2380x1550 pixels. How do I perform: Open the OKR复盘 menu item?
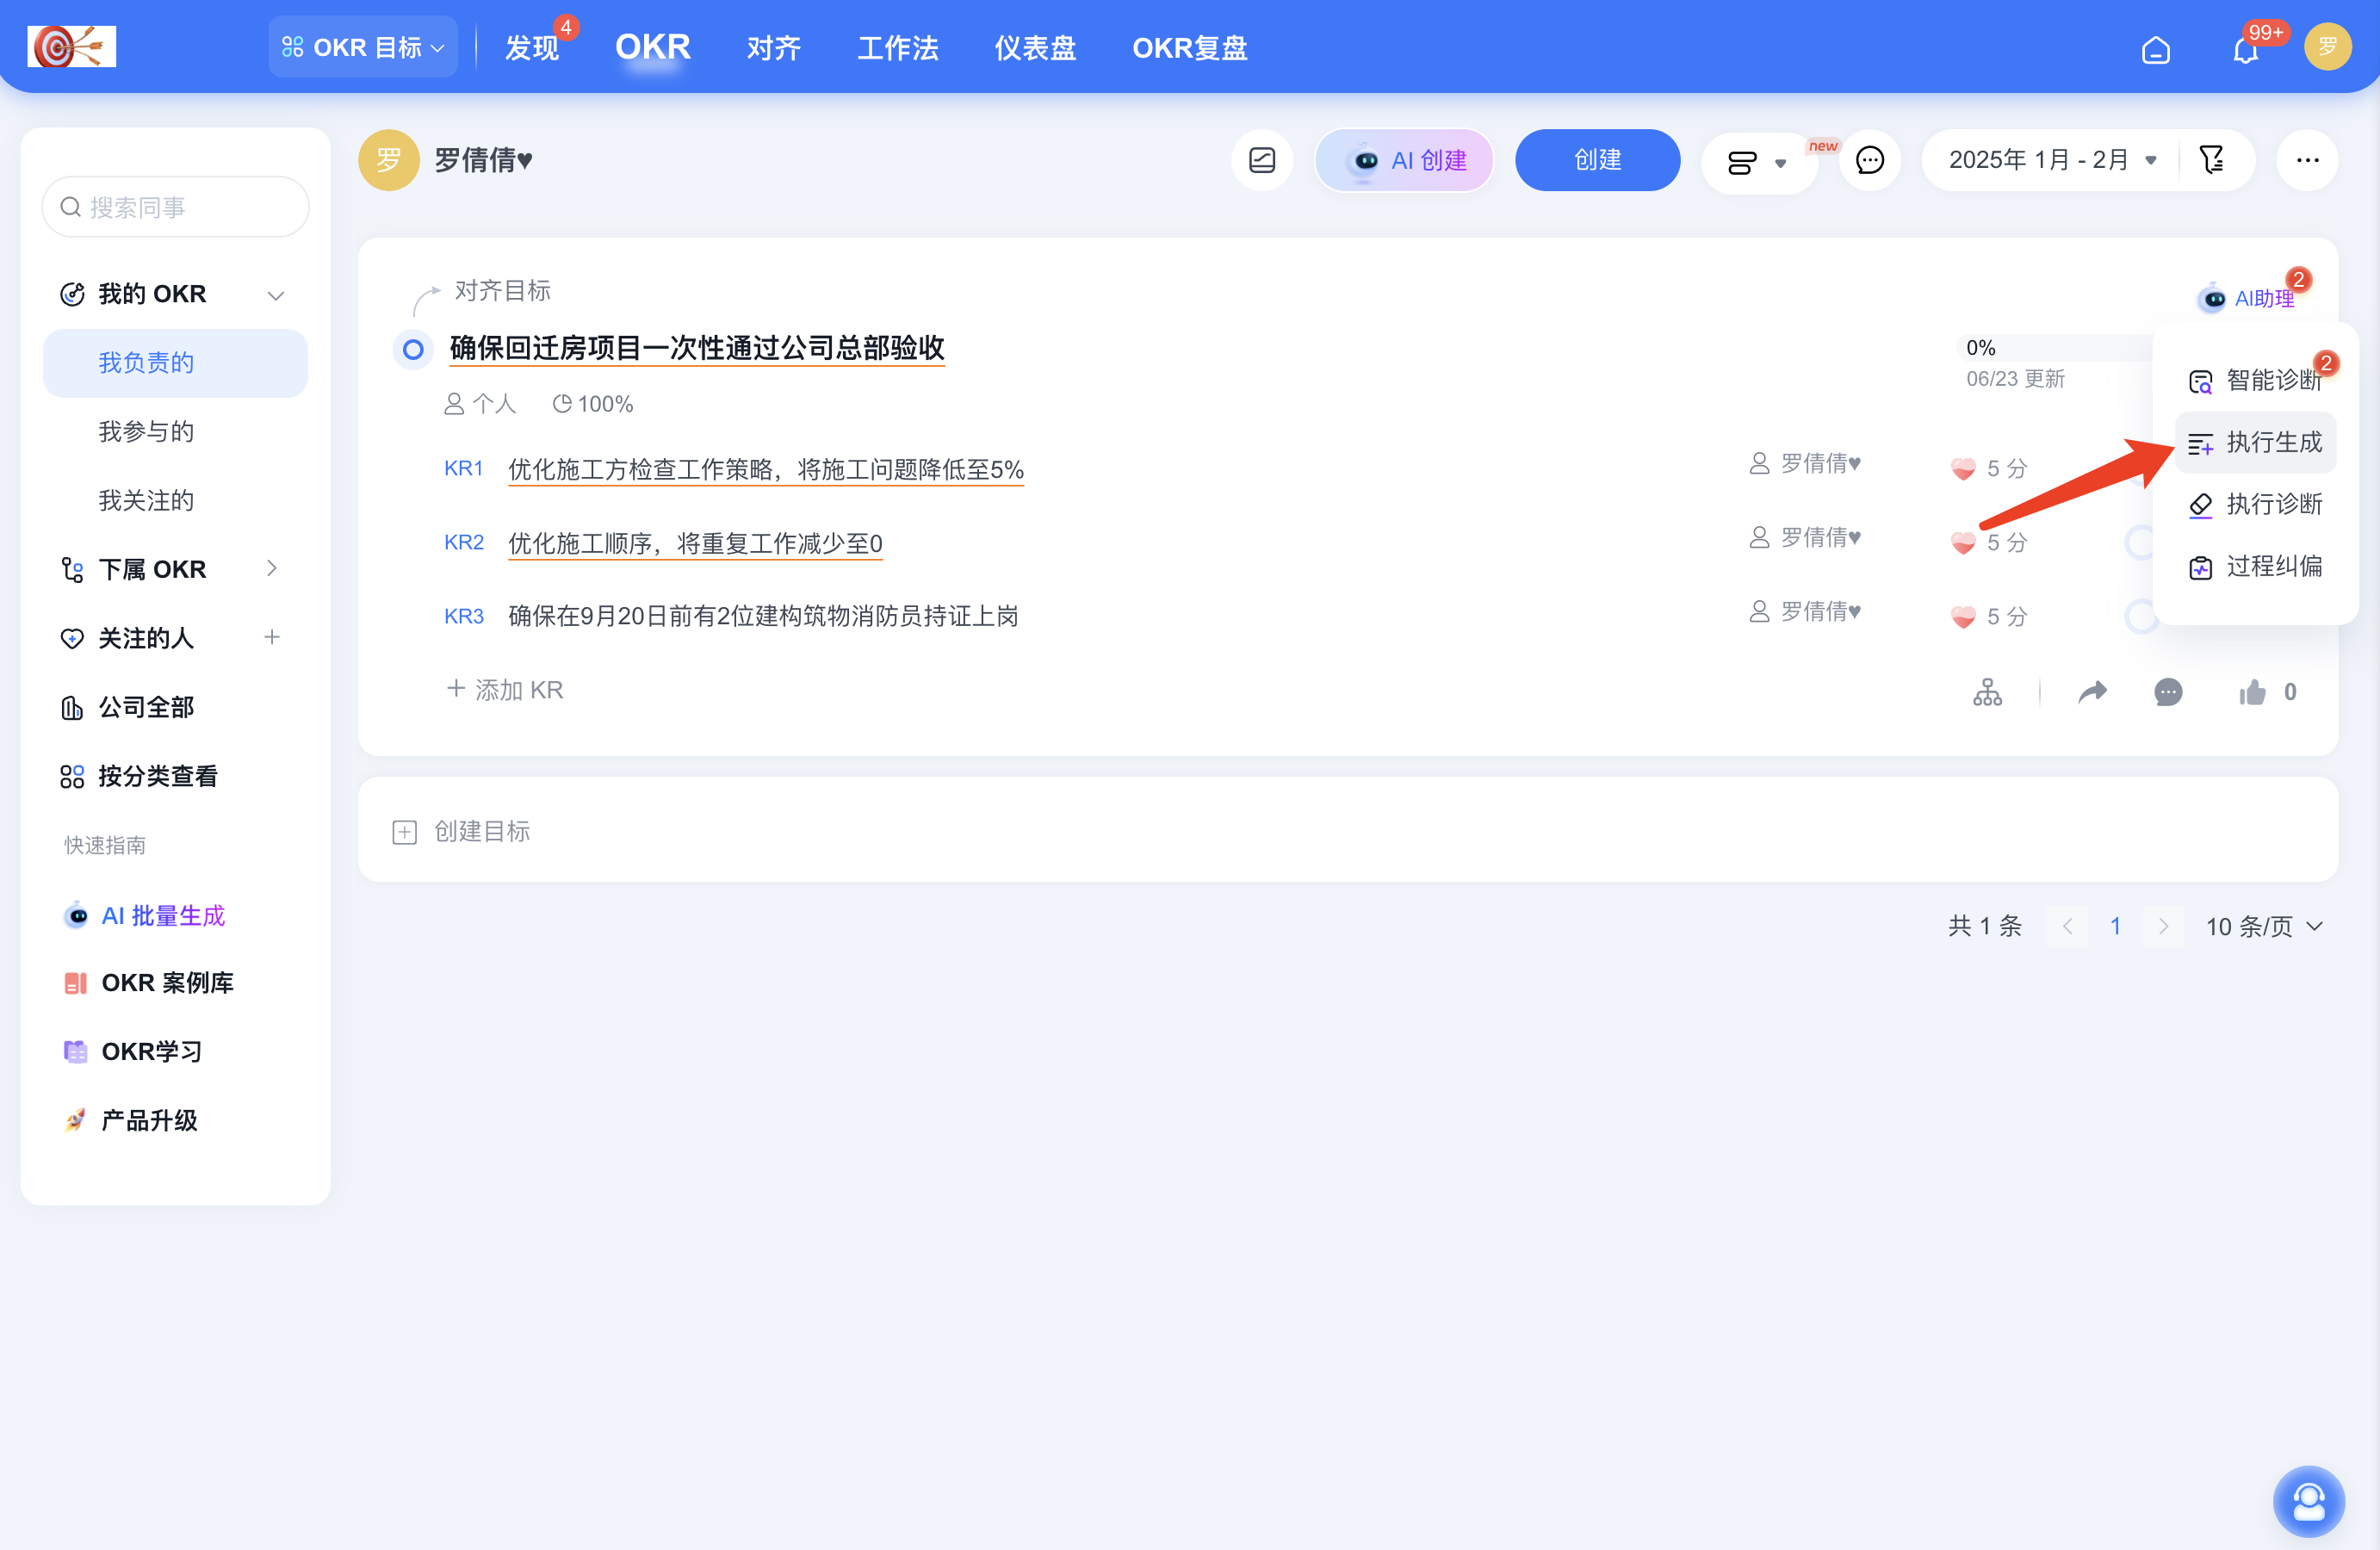1189,47
